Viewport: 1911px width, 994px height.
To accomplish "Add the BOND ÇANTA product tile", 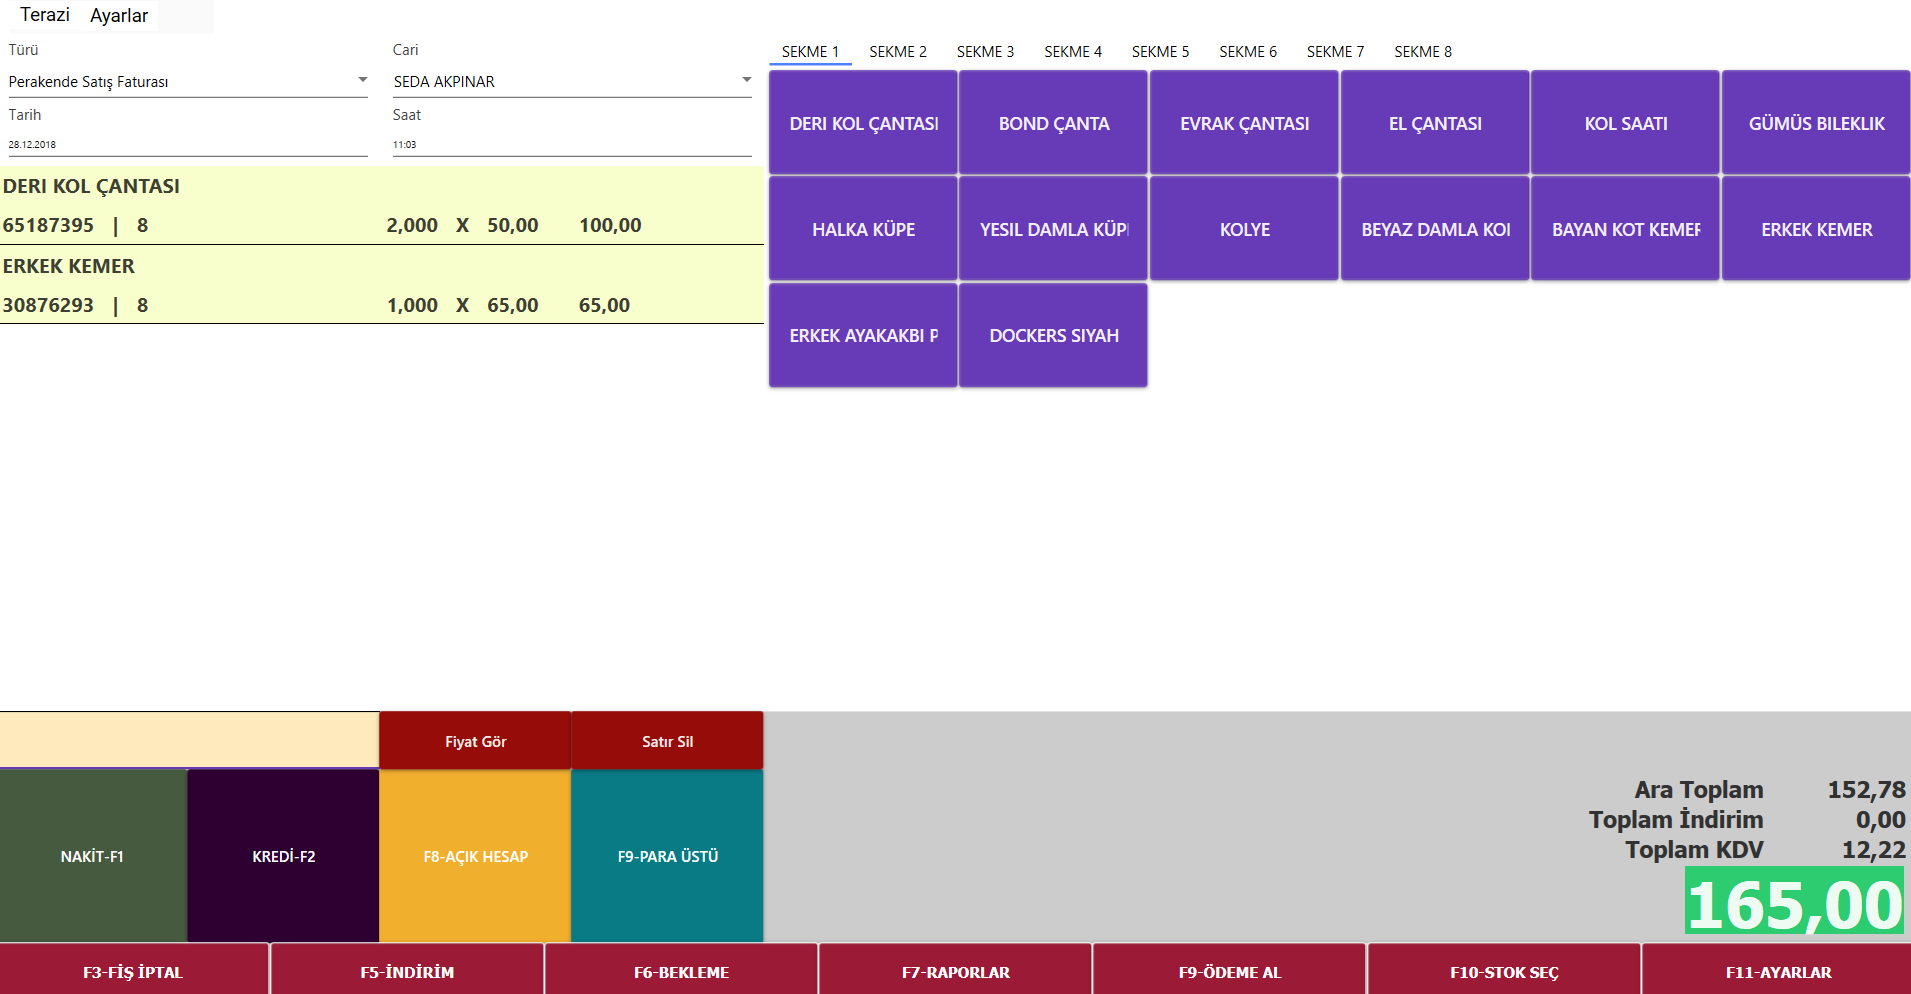I will tap(1053, 123).
